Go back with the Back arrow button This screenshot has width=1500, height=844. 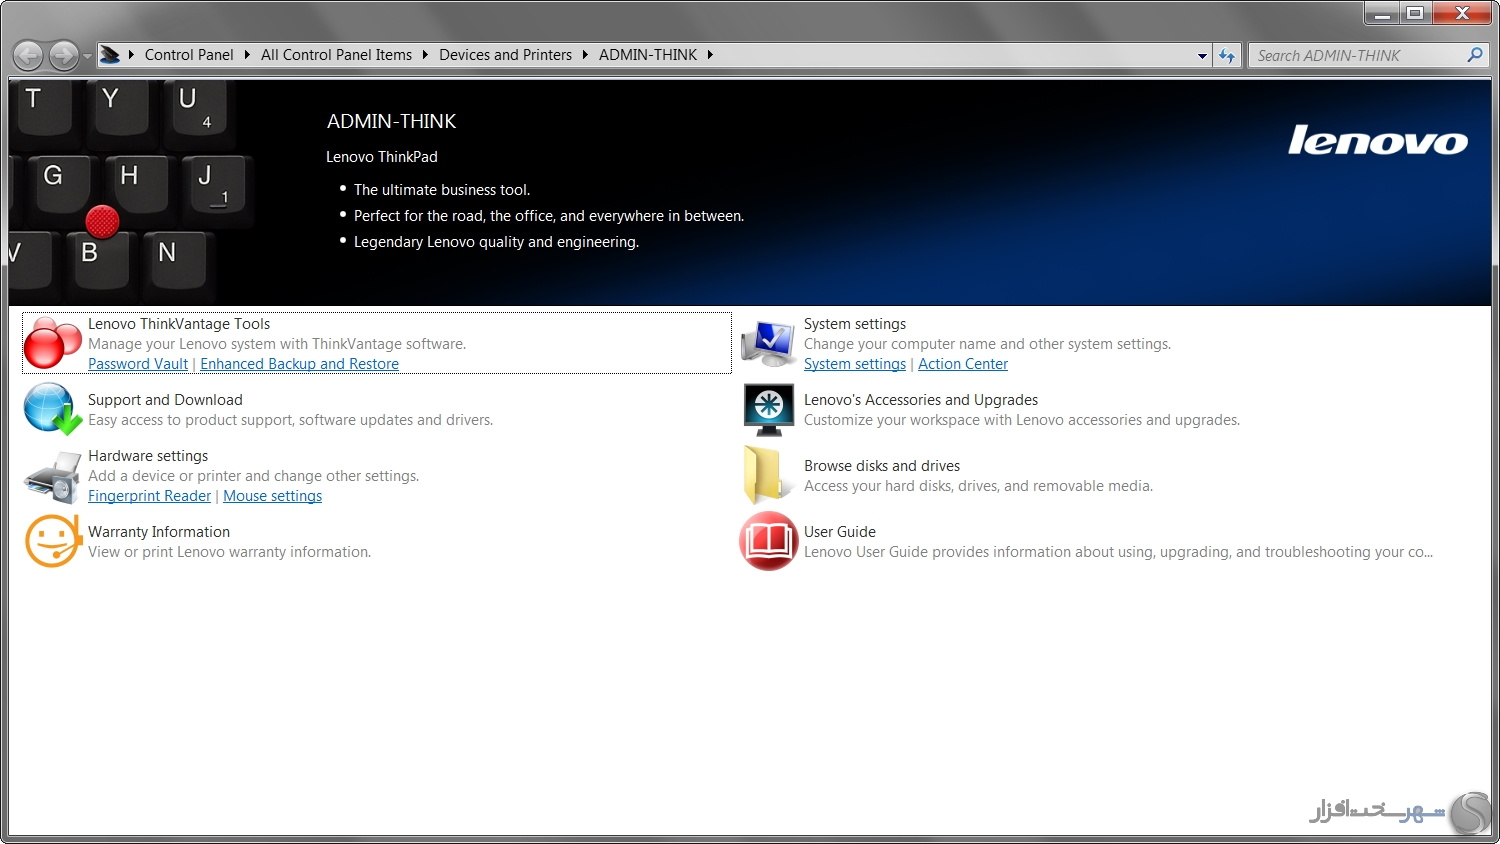[28, 55]
